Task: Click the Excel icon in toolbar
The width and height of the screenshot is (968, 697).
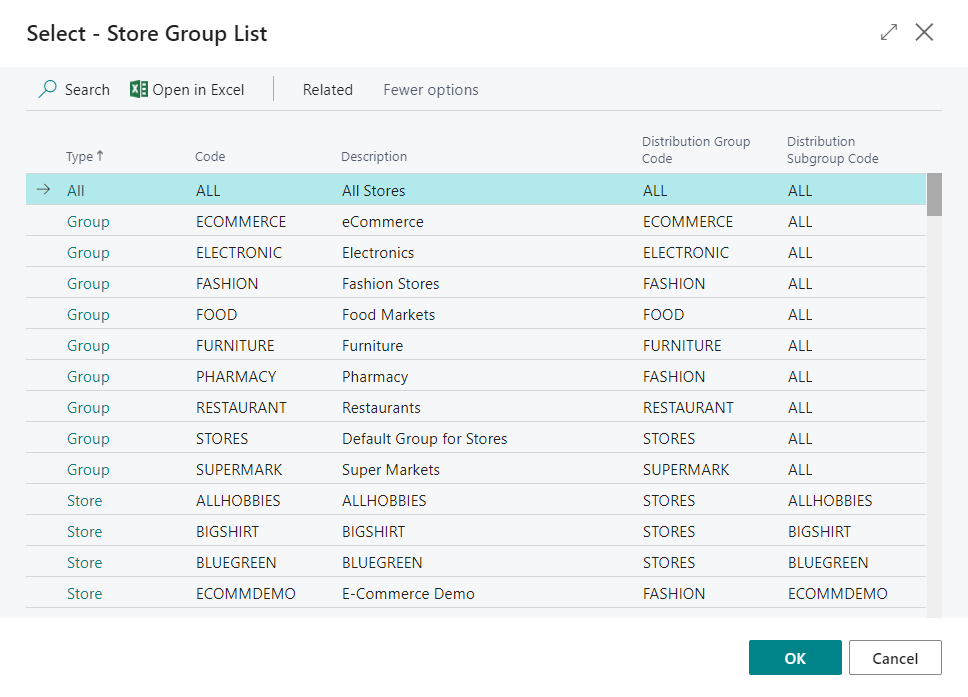Action: (139, 89)
